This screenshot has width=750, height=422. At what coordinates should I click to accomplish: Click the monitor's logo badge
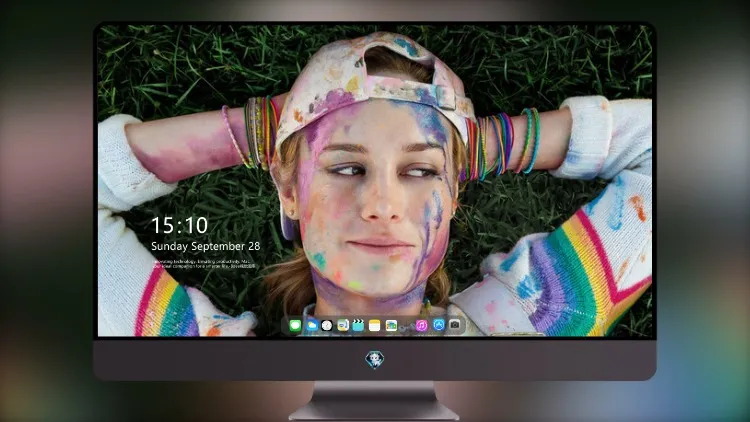[x=375, y=359]
